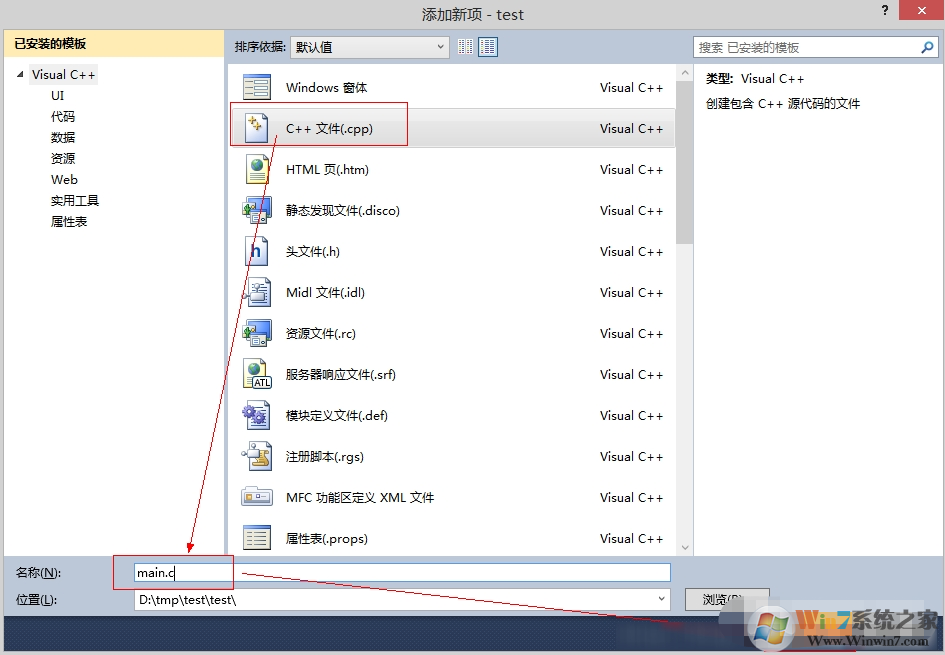The width and height of the screenshot is (945, 655).
Task: Click the "MFC 功能区定义 XML 文件" name
Action: (360, 497)
